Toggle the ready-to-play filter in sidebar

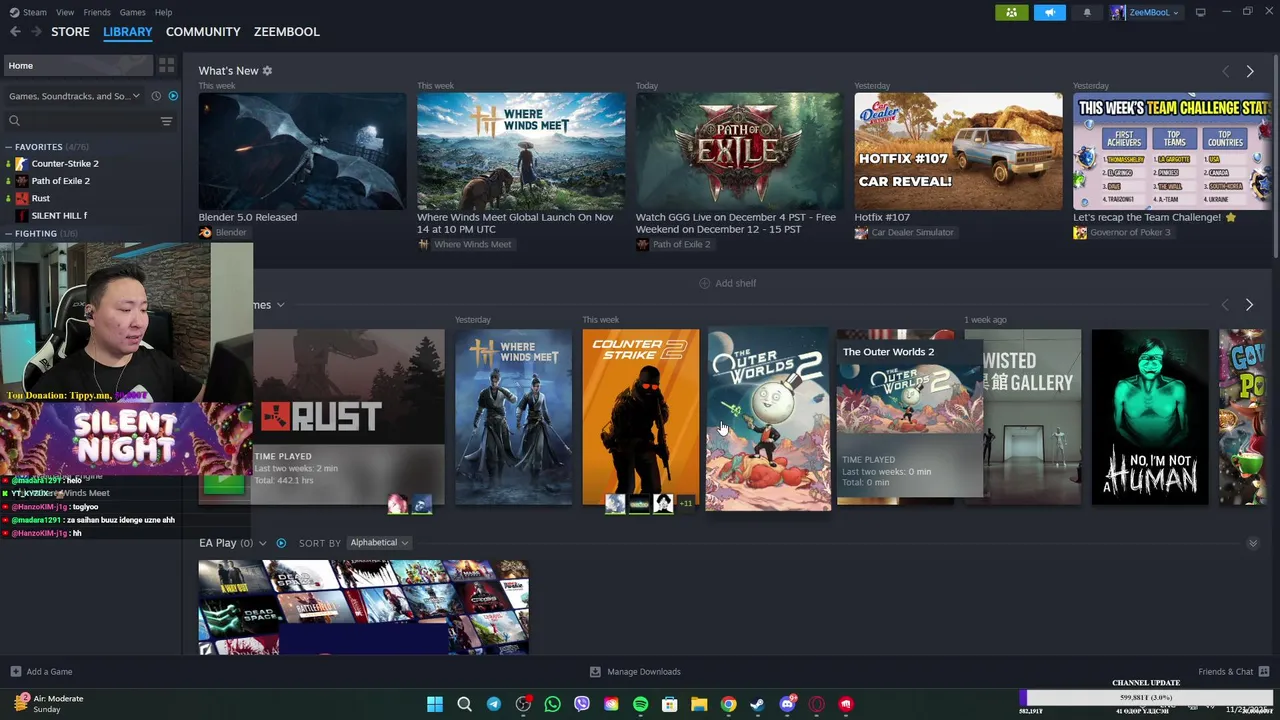pyautogui.click(x=173, y=96)
